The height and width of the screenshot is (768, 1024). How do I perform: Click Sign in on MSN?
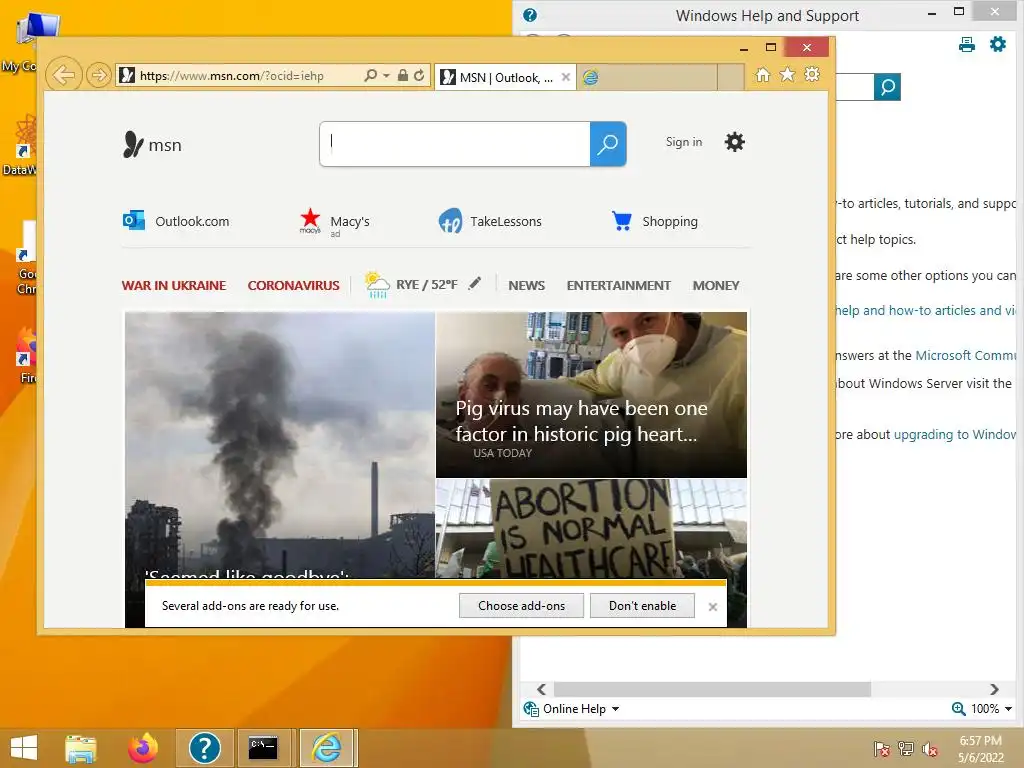684,142
